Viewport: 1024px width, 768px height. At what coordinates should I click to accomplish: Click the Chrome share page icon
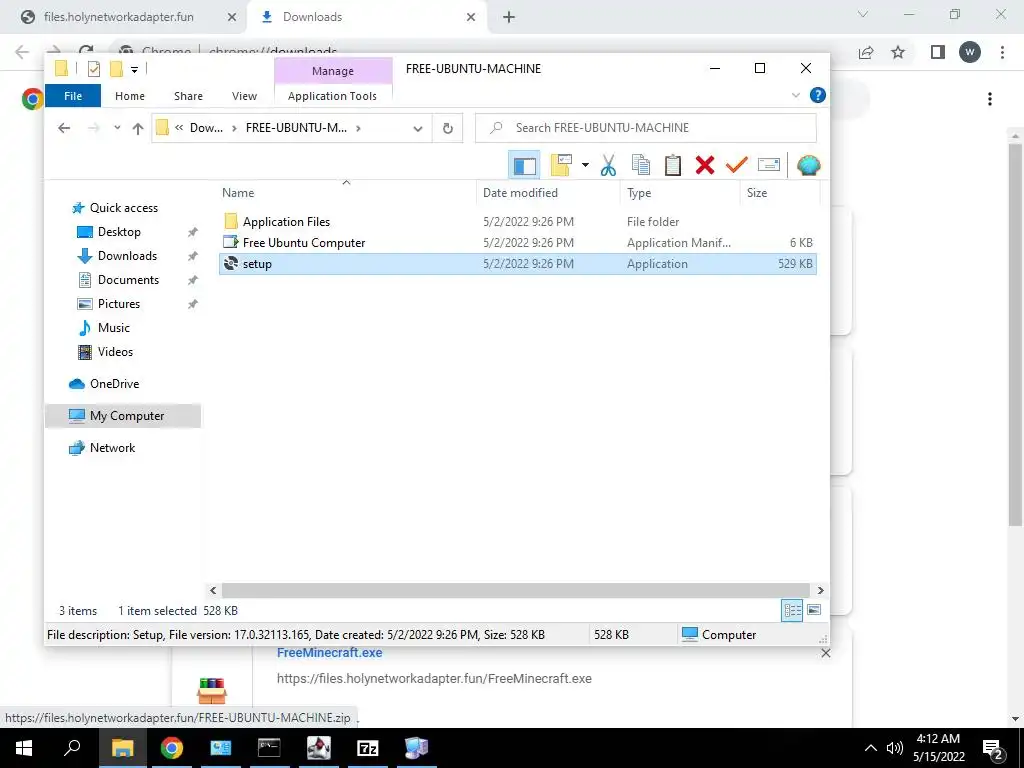point(866,52)
